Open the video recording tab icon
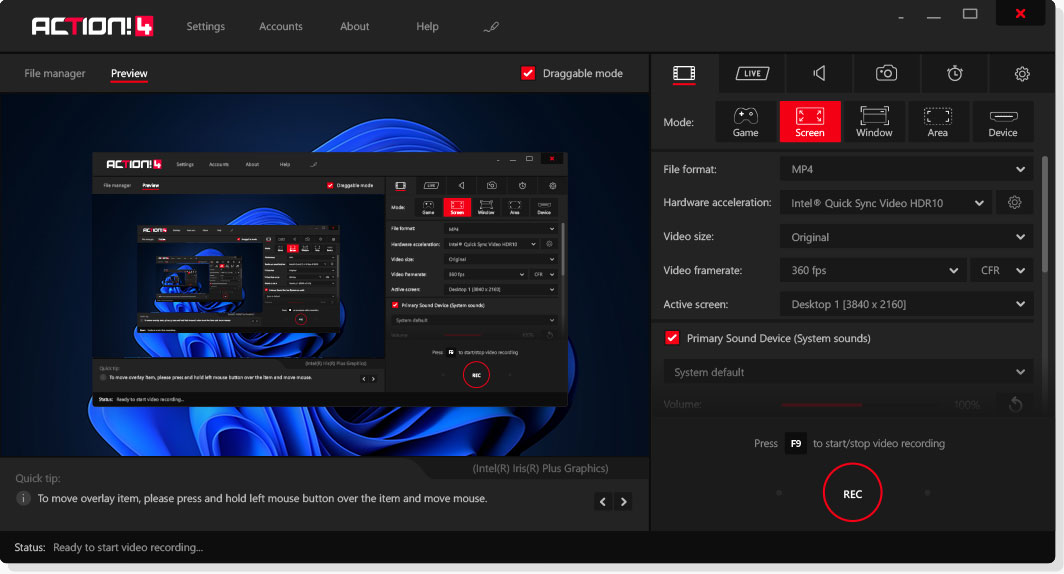1064x574 pixels. (x=684, y=73)
